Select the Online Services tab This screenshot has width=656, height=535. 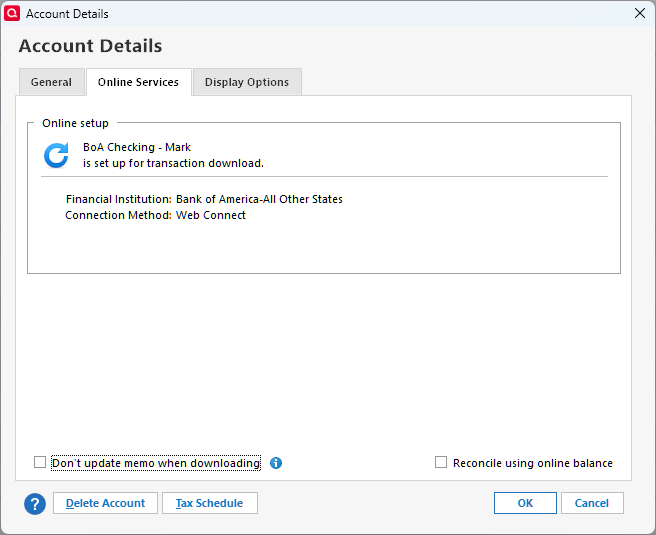138,82
